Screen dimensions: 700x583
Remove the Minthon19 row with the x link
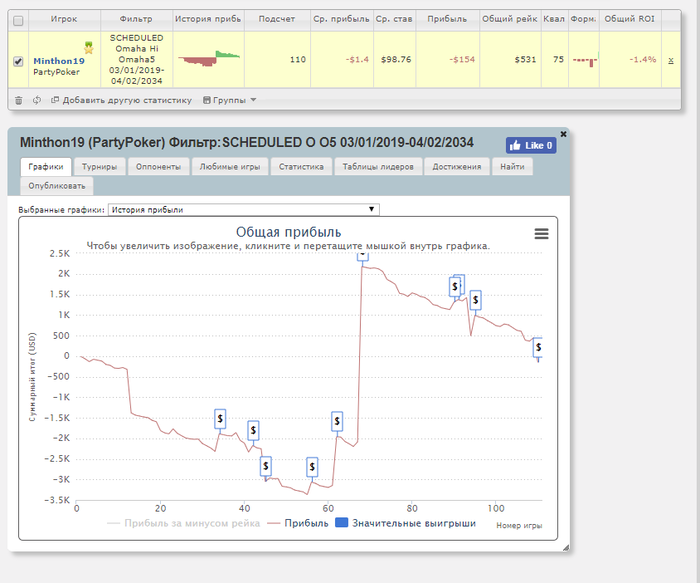click(x=671, y=60)
